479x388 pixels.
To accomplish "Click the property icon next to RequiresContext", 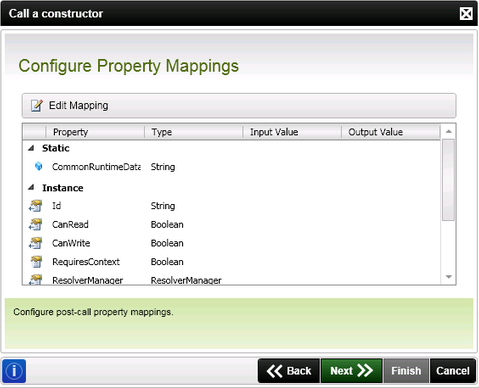I will coord(36,262).
